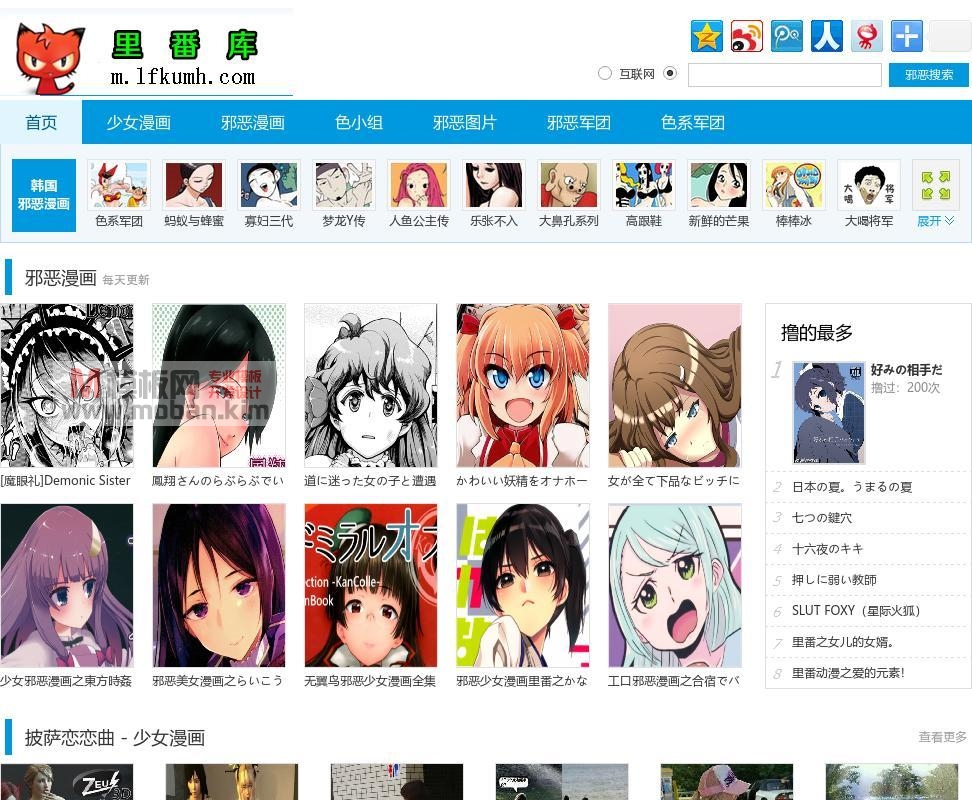This screenshot has height=800, width=972.
Task: Open ranking item 七つの鍵穴
Action: (822, 518)
